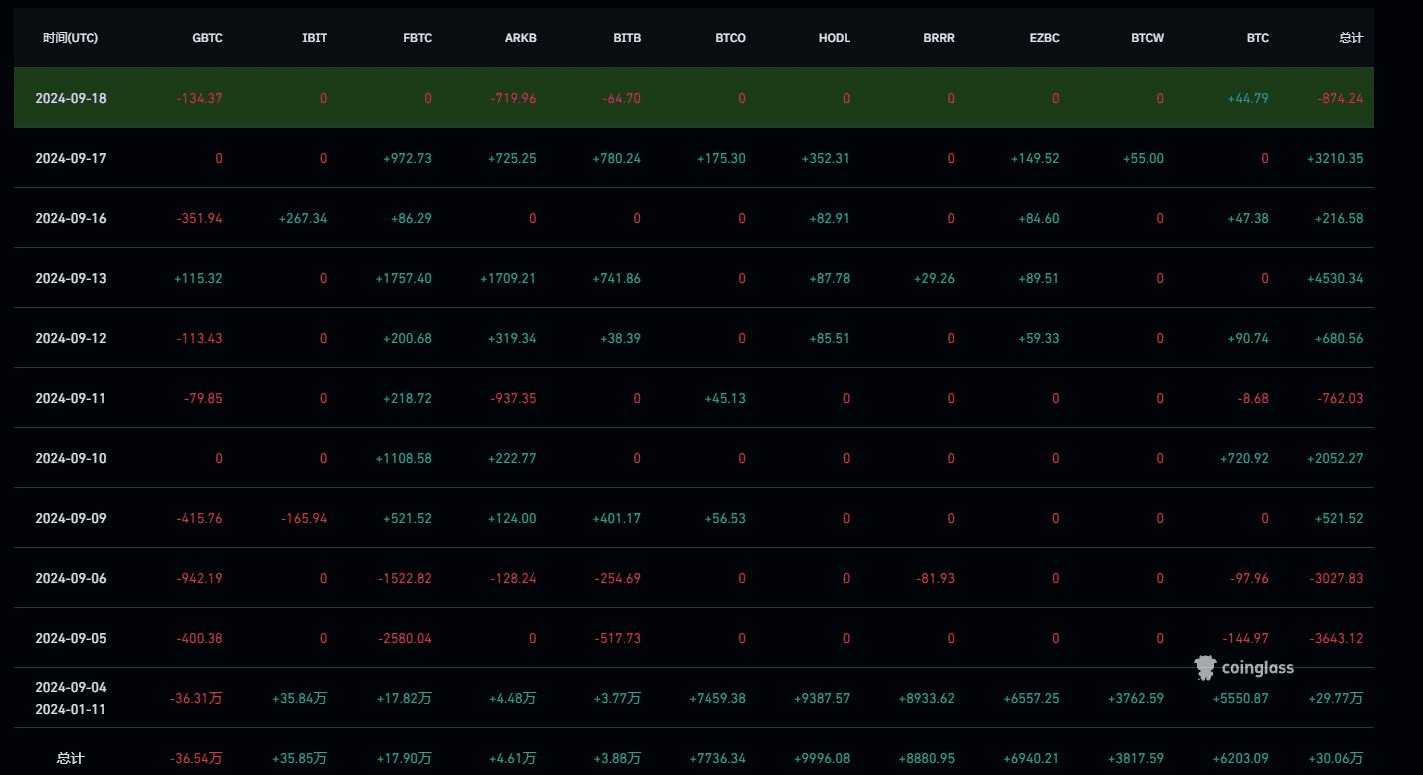Select the 2024-09-13 date cell
Image resolution: width=1423 pixels, height=775 pixels.
[71, 278]
